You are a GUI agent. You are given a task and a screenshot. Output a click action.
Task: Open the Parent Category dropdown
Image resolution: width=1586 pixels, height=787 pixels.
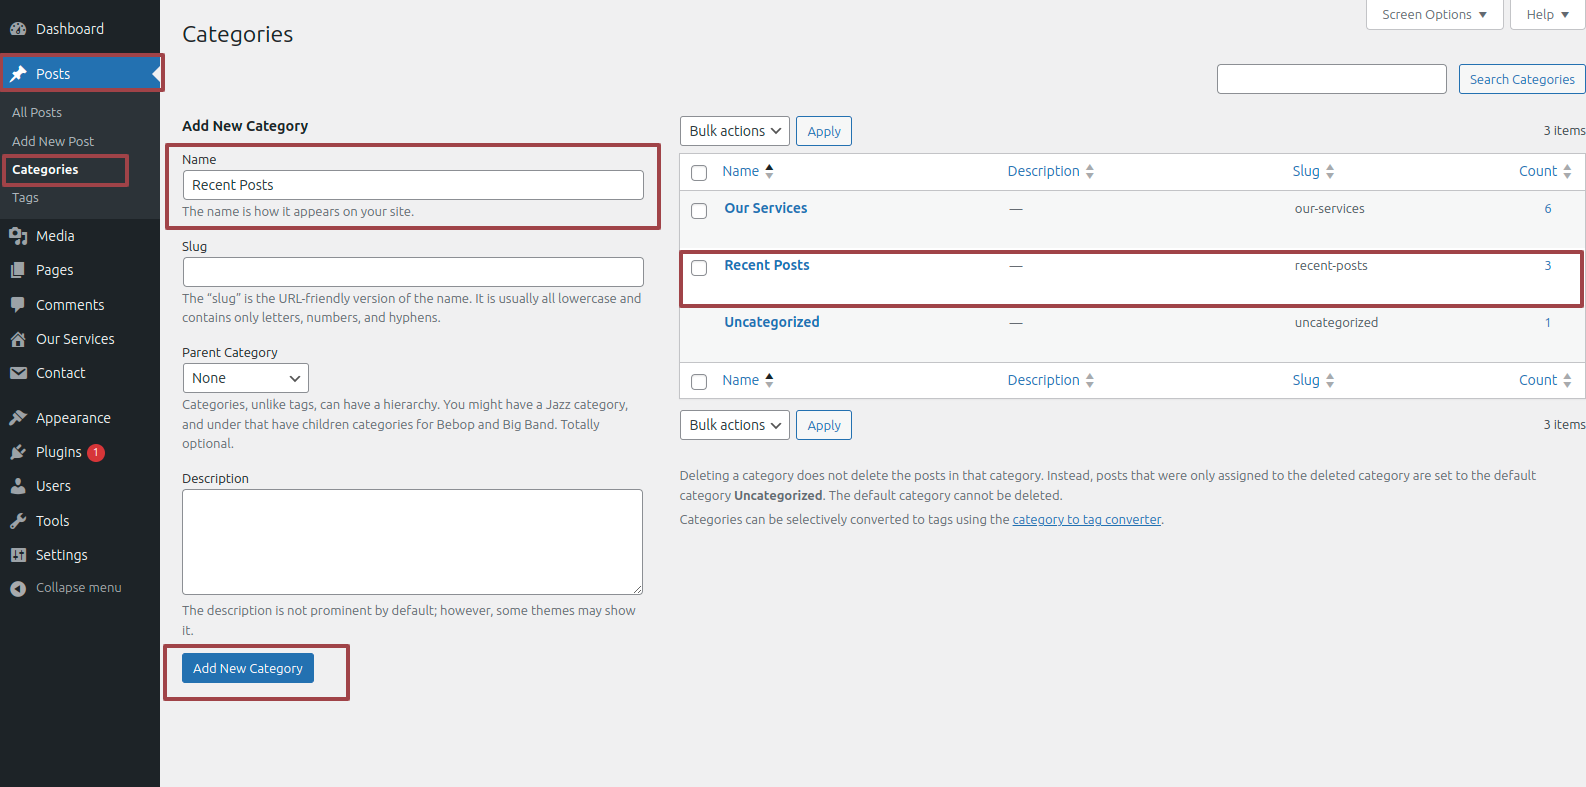(245, 378)
